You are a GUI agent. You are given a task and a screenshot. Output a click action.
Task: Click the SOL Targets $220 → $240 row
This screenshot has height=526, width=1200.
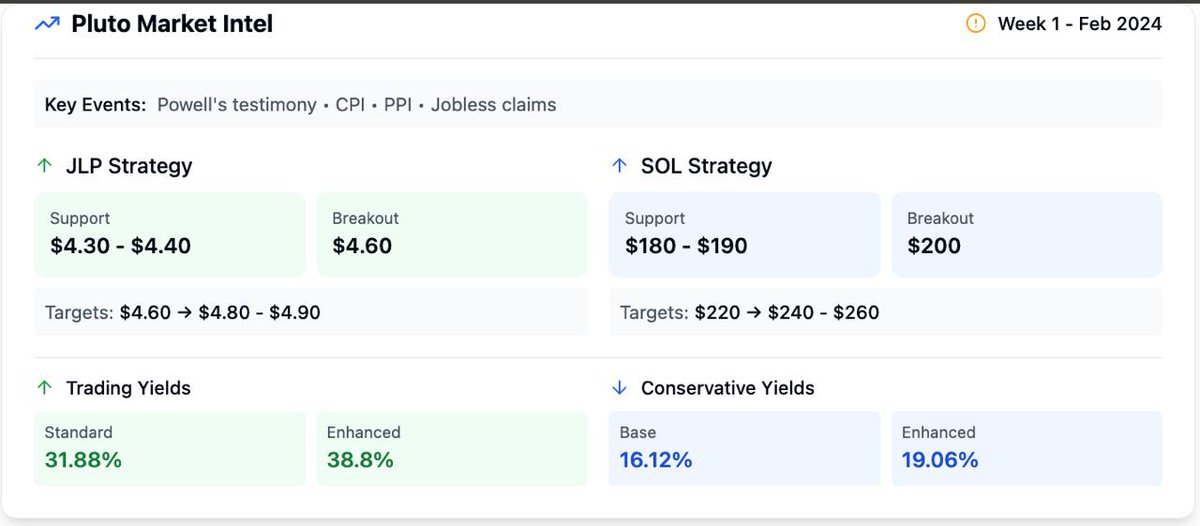point(886,312)
